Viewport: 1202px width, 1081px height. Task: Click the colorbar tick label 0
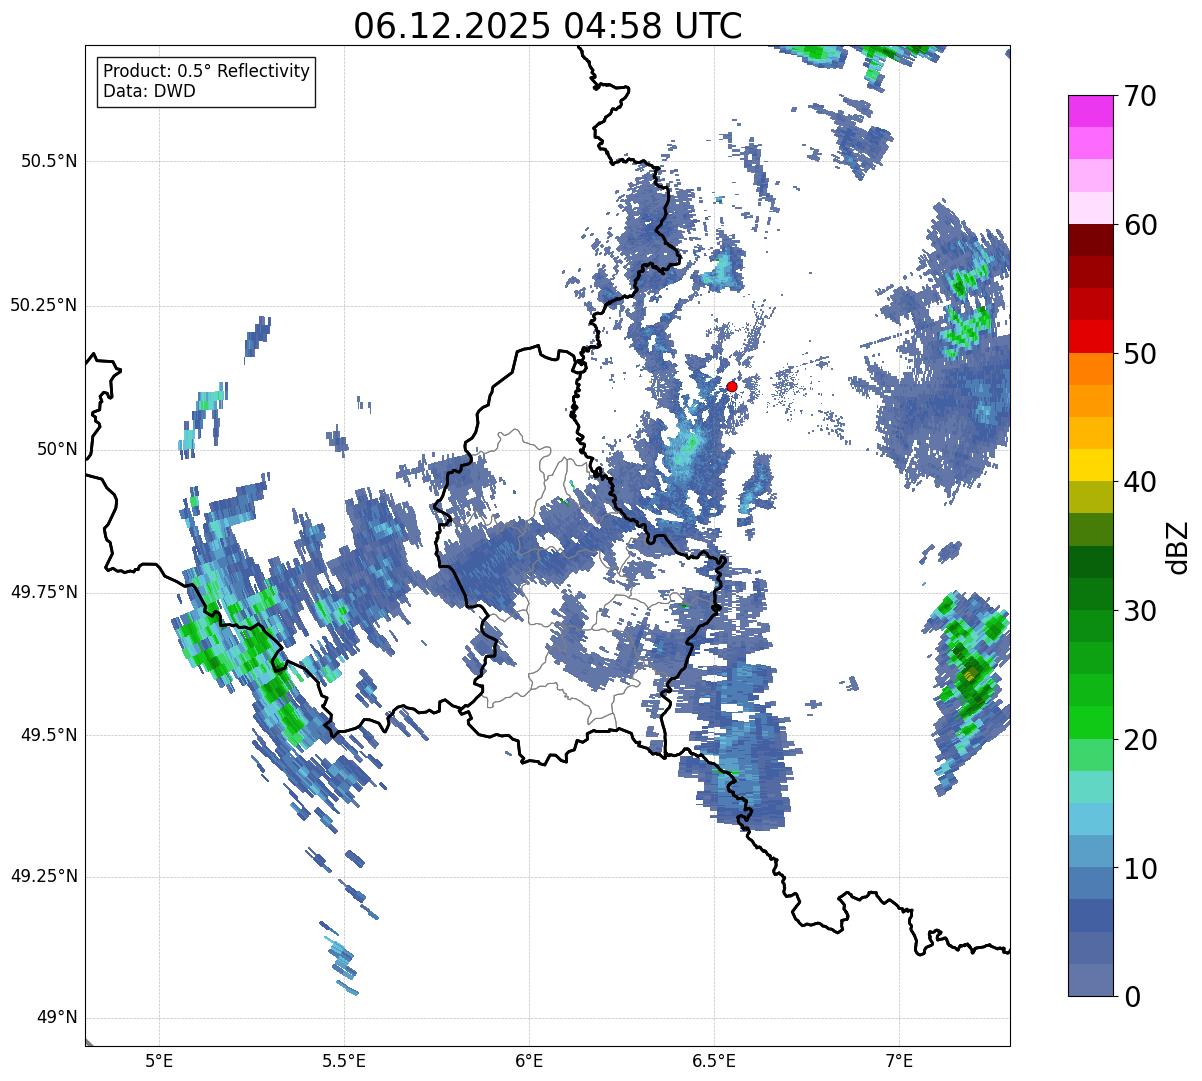[1131, 997]
